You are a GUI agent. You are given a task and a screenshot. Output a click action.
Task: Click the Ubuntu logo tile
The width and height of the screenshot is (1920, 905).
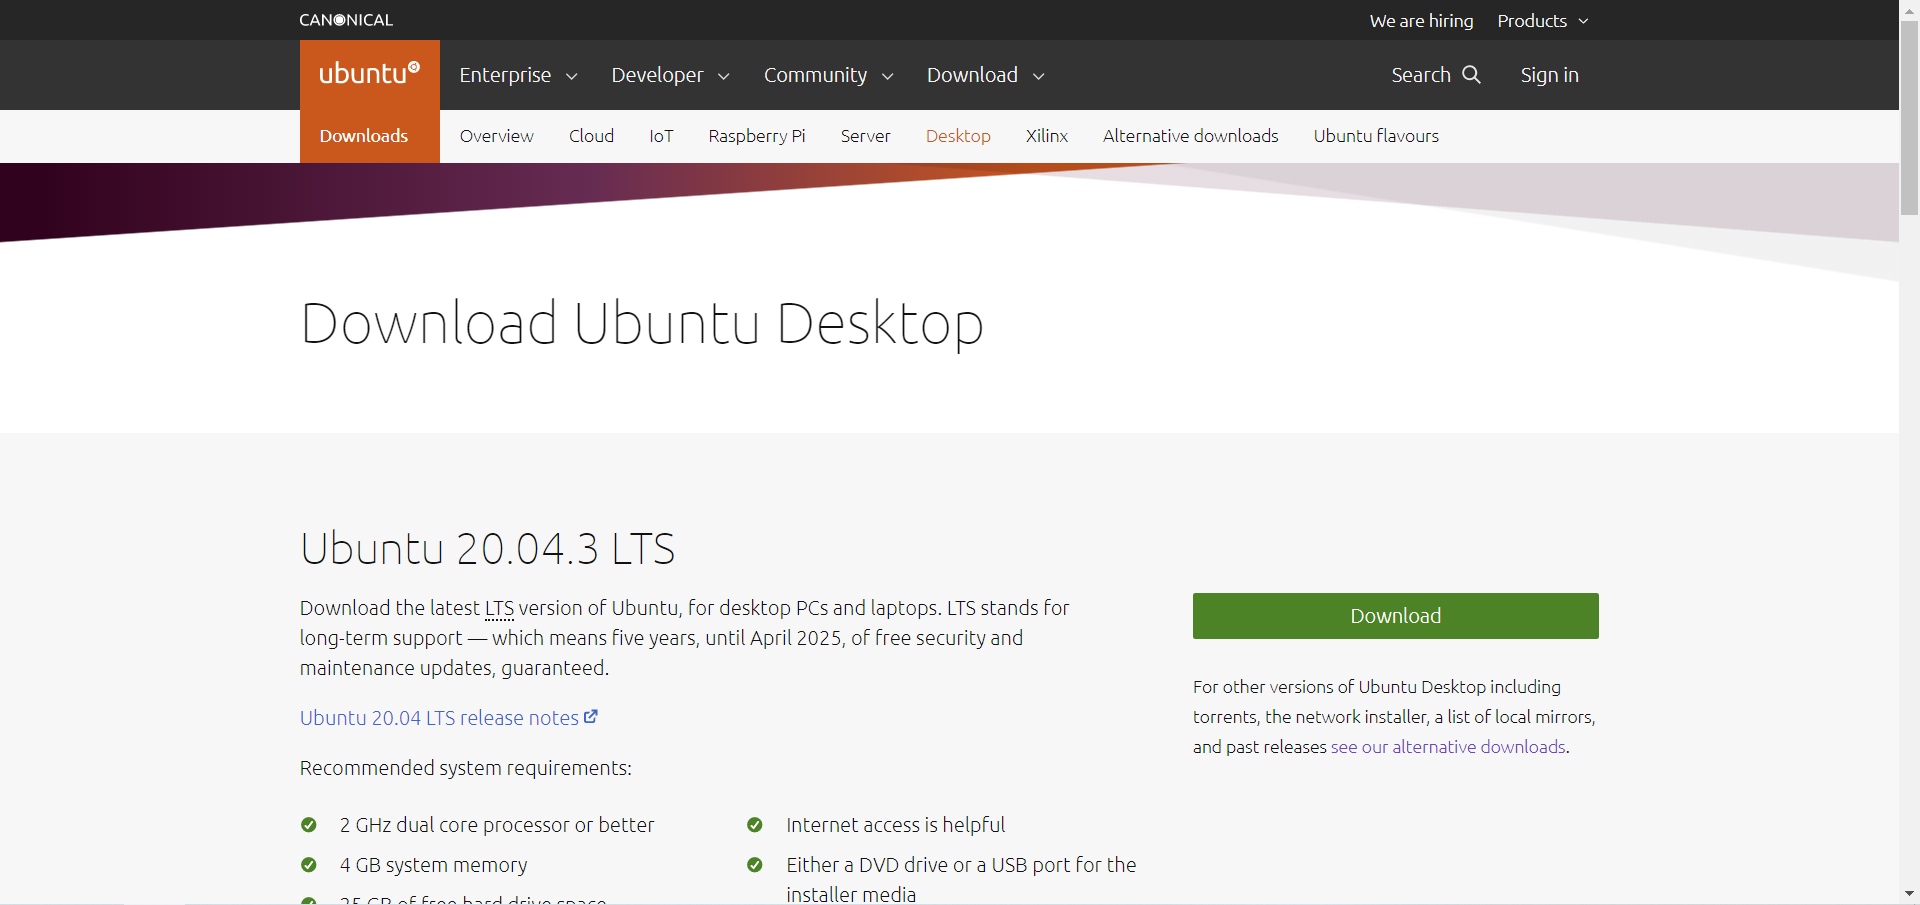(x=370, y=75)
